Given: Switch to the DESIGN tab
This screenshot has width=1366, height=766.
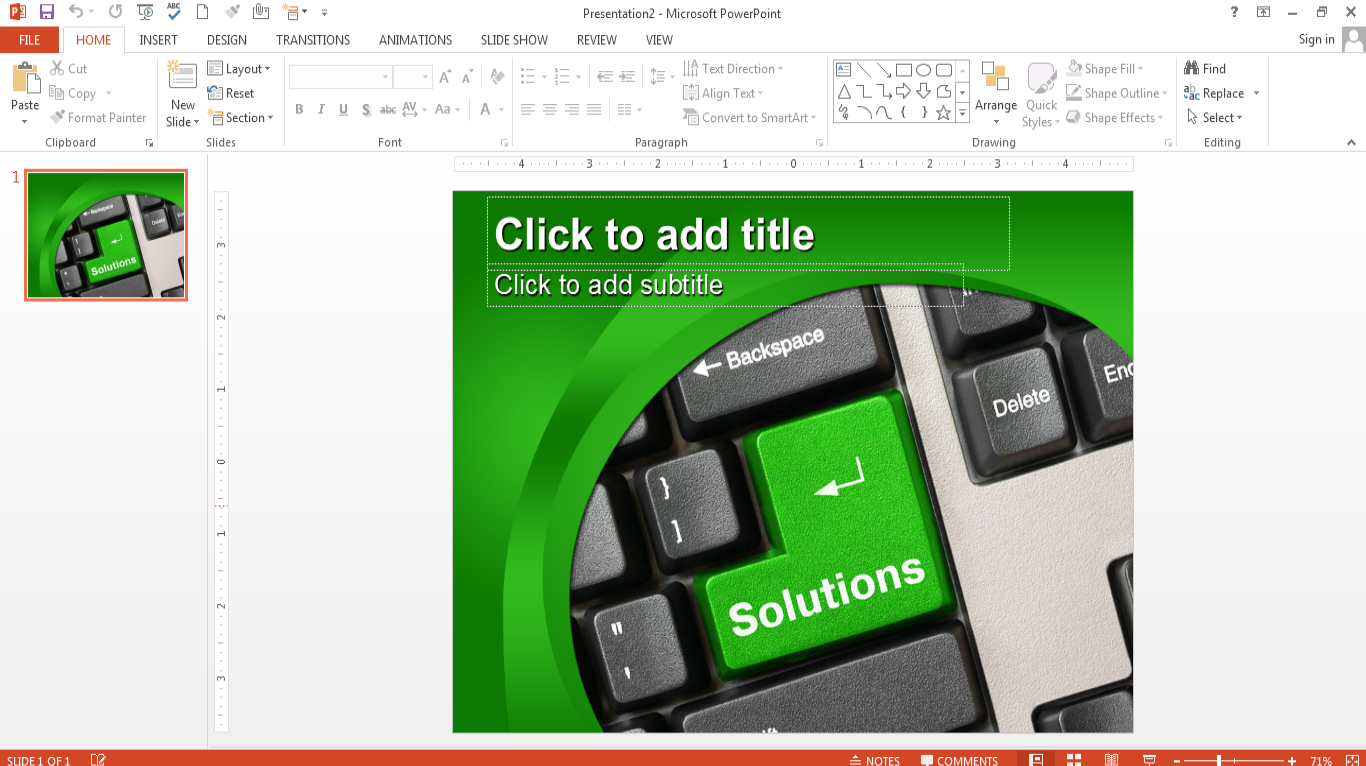Looking at the screenshot, I should point(227,40).
